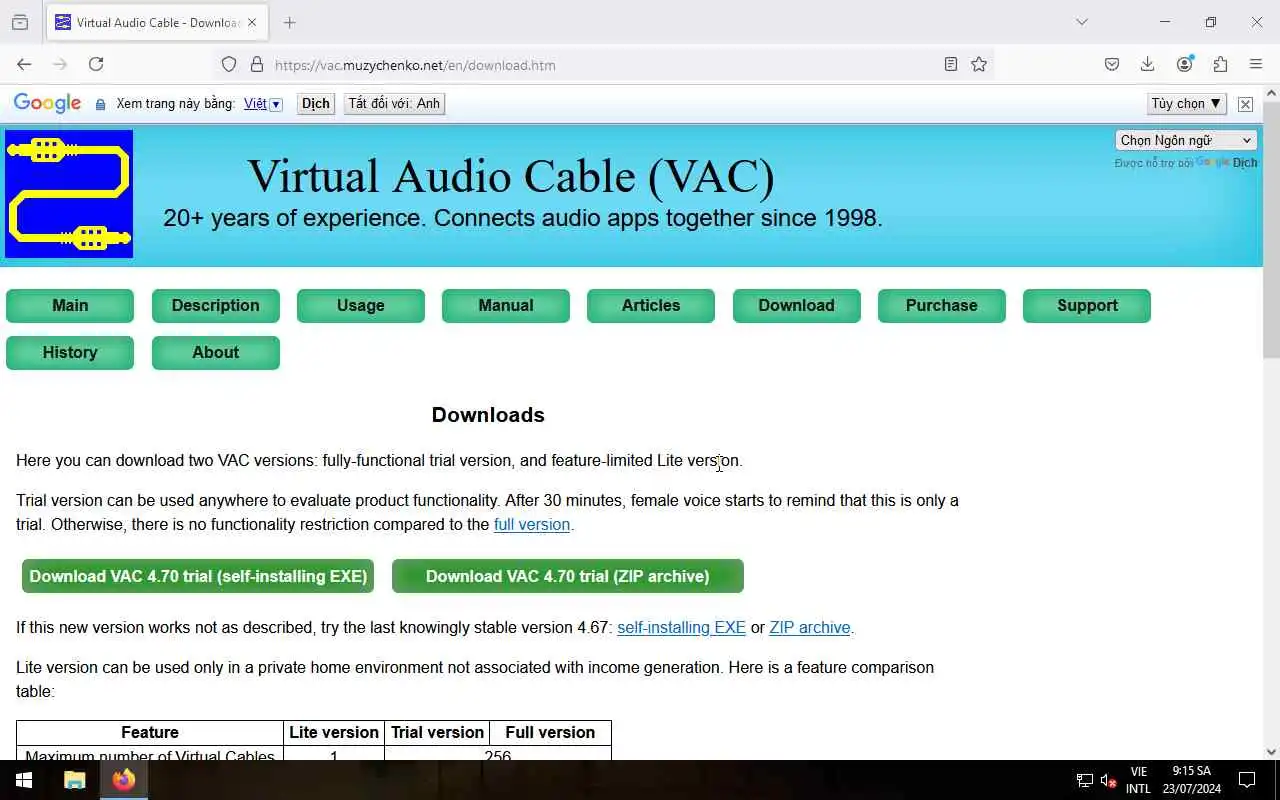
Task: Click the 4.67 self-installing EXE link
Action: click(x=681, y=627)
